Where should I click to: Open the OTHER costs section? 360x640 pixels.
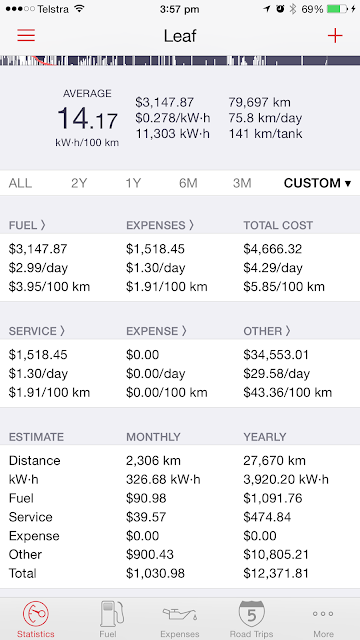point(267,331)
